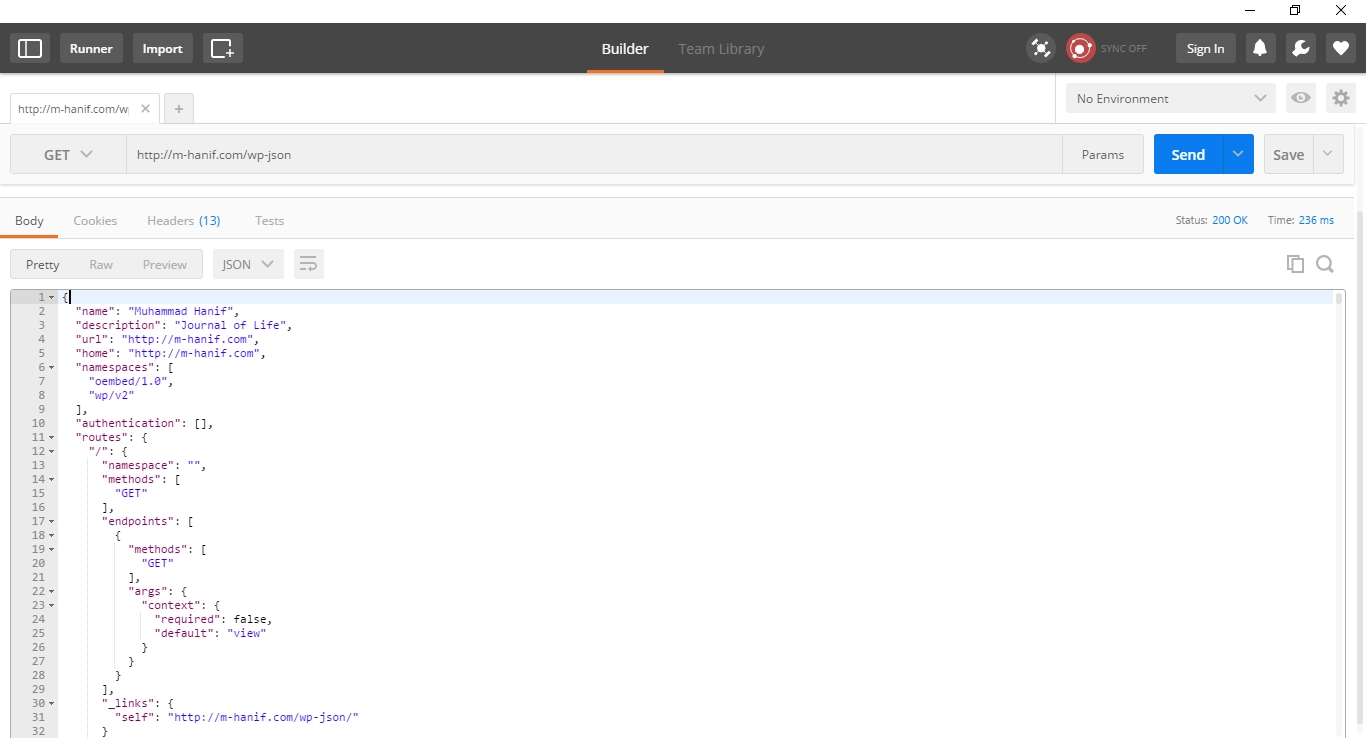1366x738 pixels.
Task: Click the Sign In button
Action: [x=1205, y=48]
